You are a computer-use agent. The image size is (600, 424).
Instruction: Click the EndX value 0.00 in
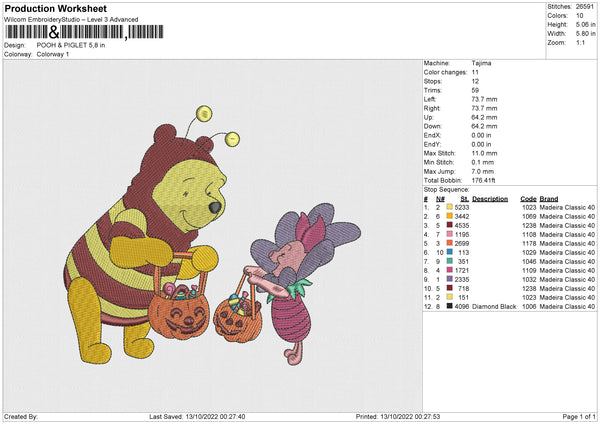[481, 135]
